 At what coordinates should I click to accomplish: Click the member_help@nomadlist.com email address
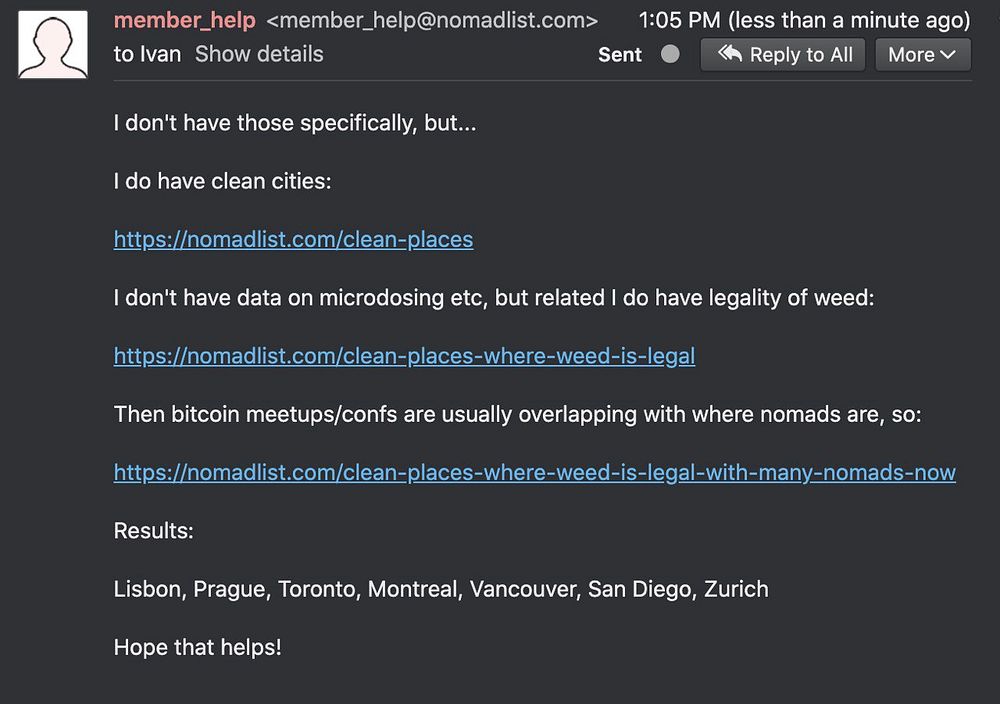click(x=432, y=20)
